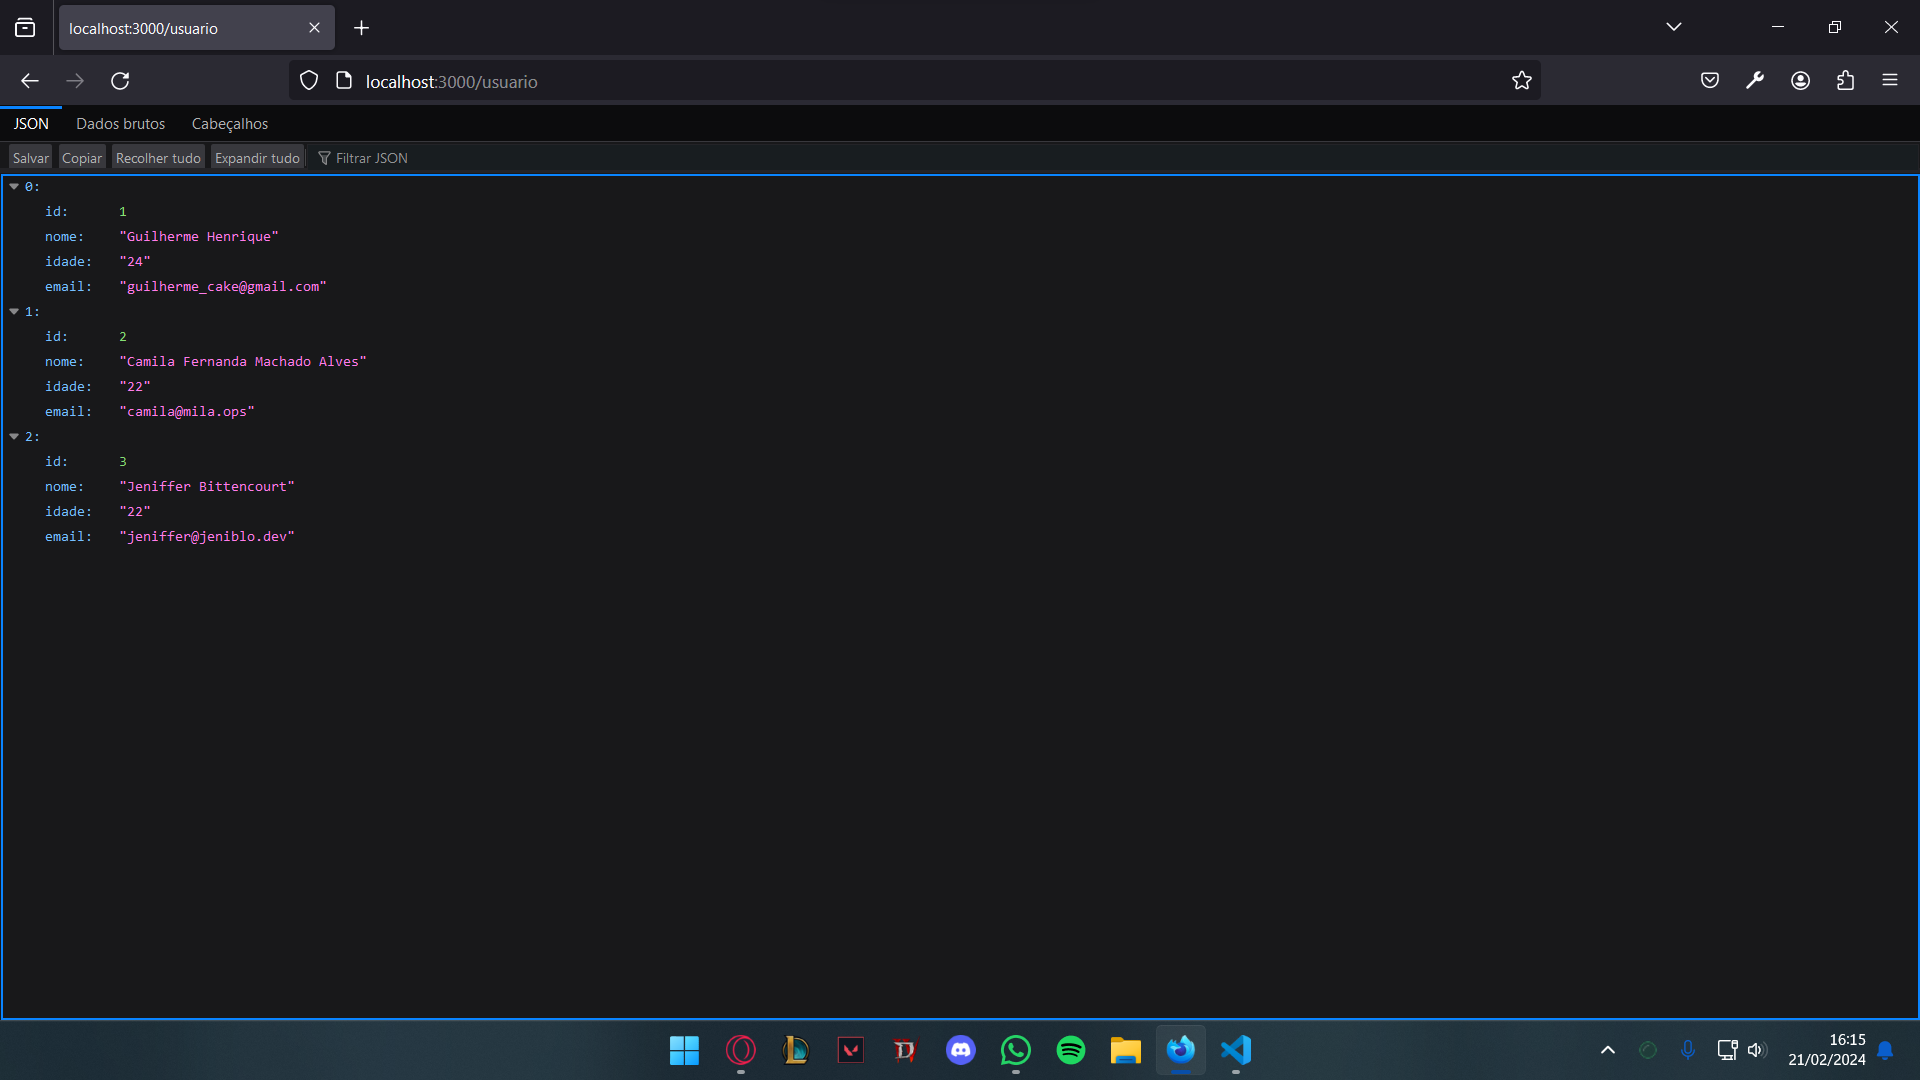Open network status tray icon
The width and height of the screenshot is (1920, 1080).
[x=1727, y=1050]
